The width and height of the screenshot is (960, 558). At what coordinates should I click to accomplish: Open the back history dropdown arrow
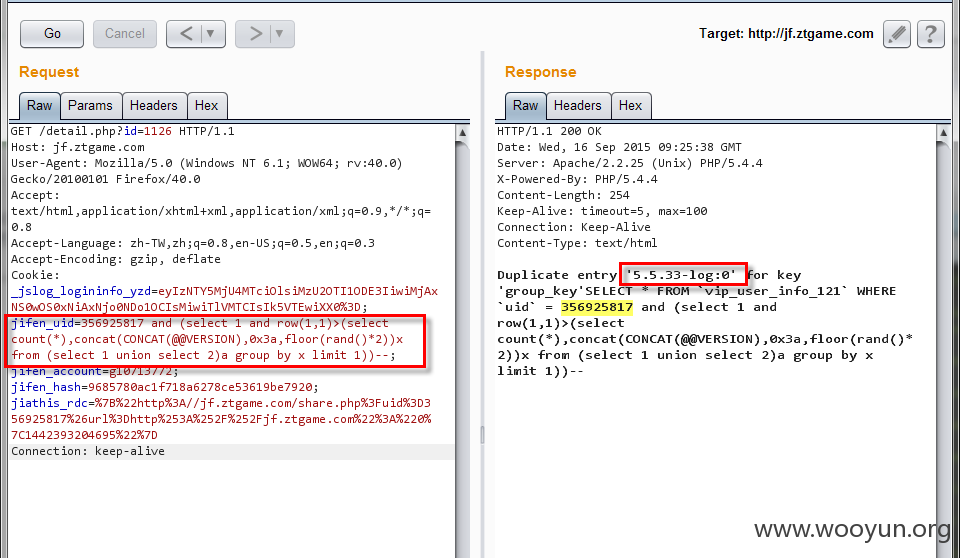(x=211, y=34)
